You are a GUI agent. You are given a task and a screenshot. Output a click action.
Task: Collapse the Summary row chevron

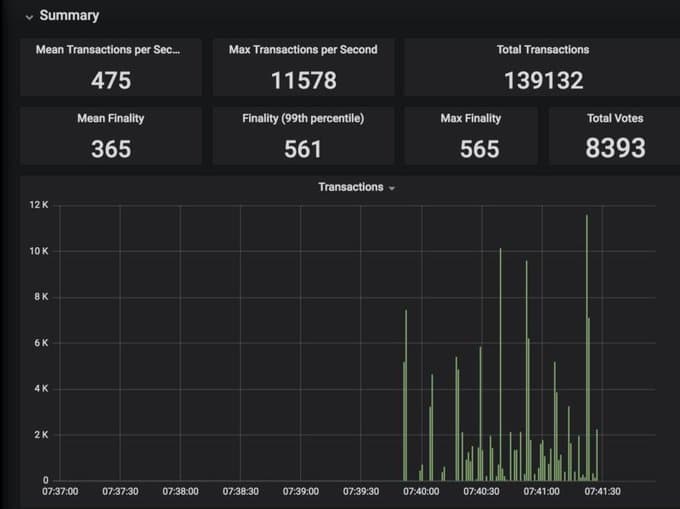click(29, 17)
